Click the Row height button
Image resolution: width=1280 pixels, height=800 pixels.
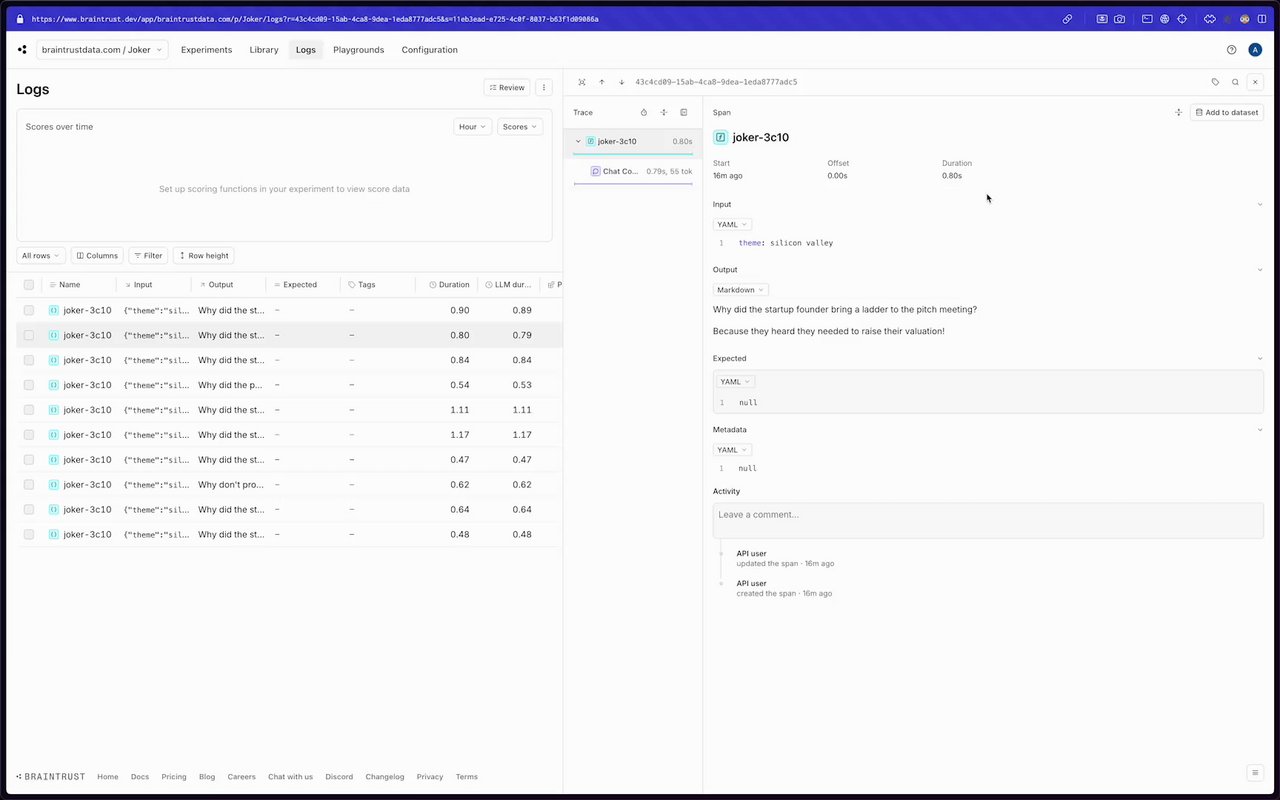203,256
